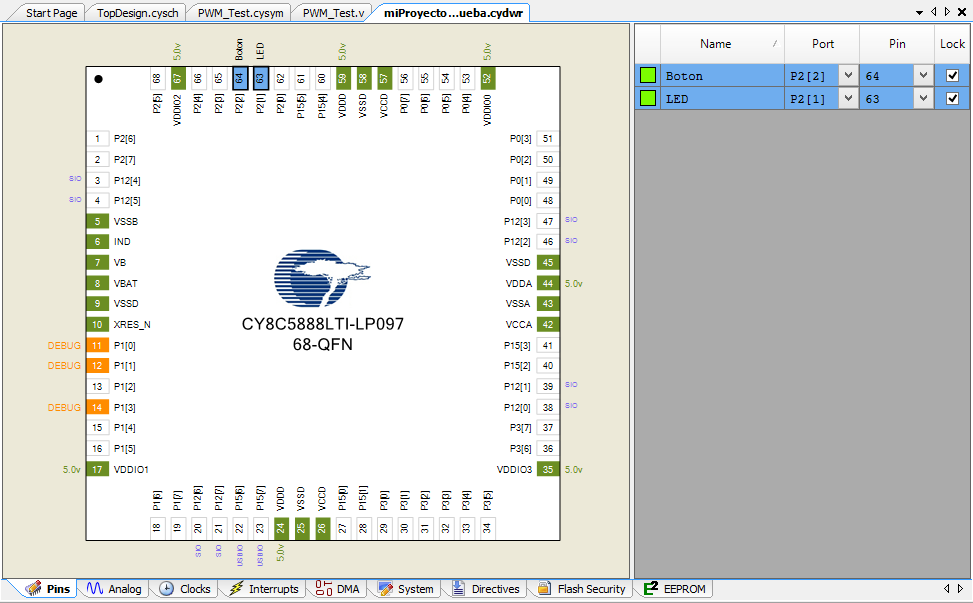Screen dimensions: 973x603
Task: Toggle the Lock checkbox for LED
Action: click(952, 98)
